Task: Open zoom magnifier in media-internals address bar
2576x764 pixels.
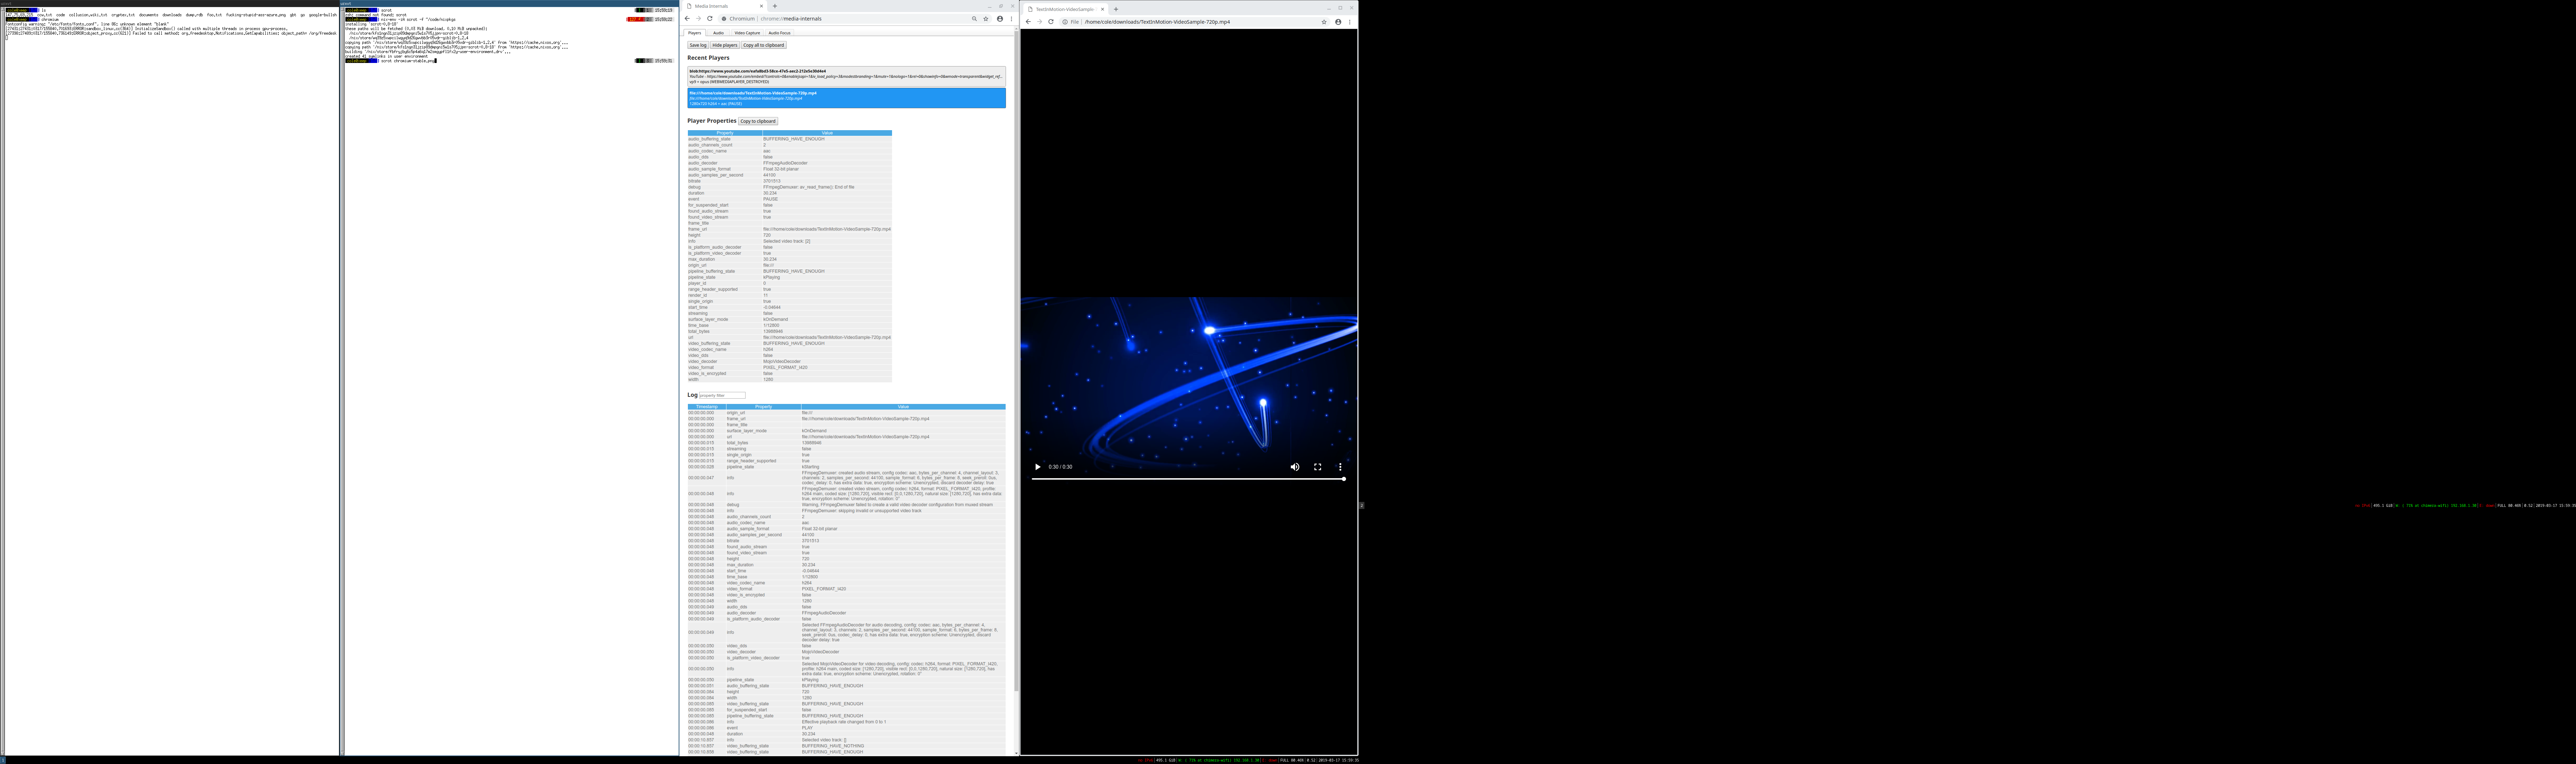Action: click(x=974, y=19)
